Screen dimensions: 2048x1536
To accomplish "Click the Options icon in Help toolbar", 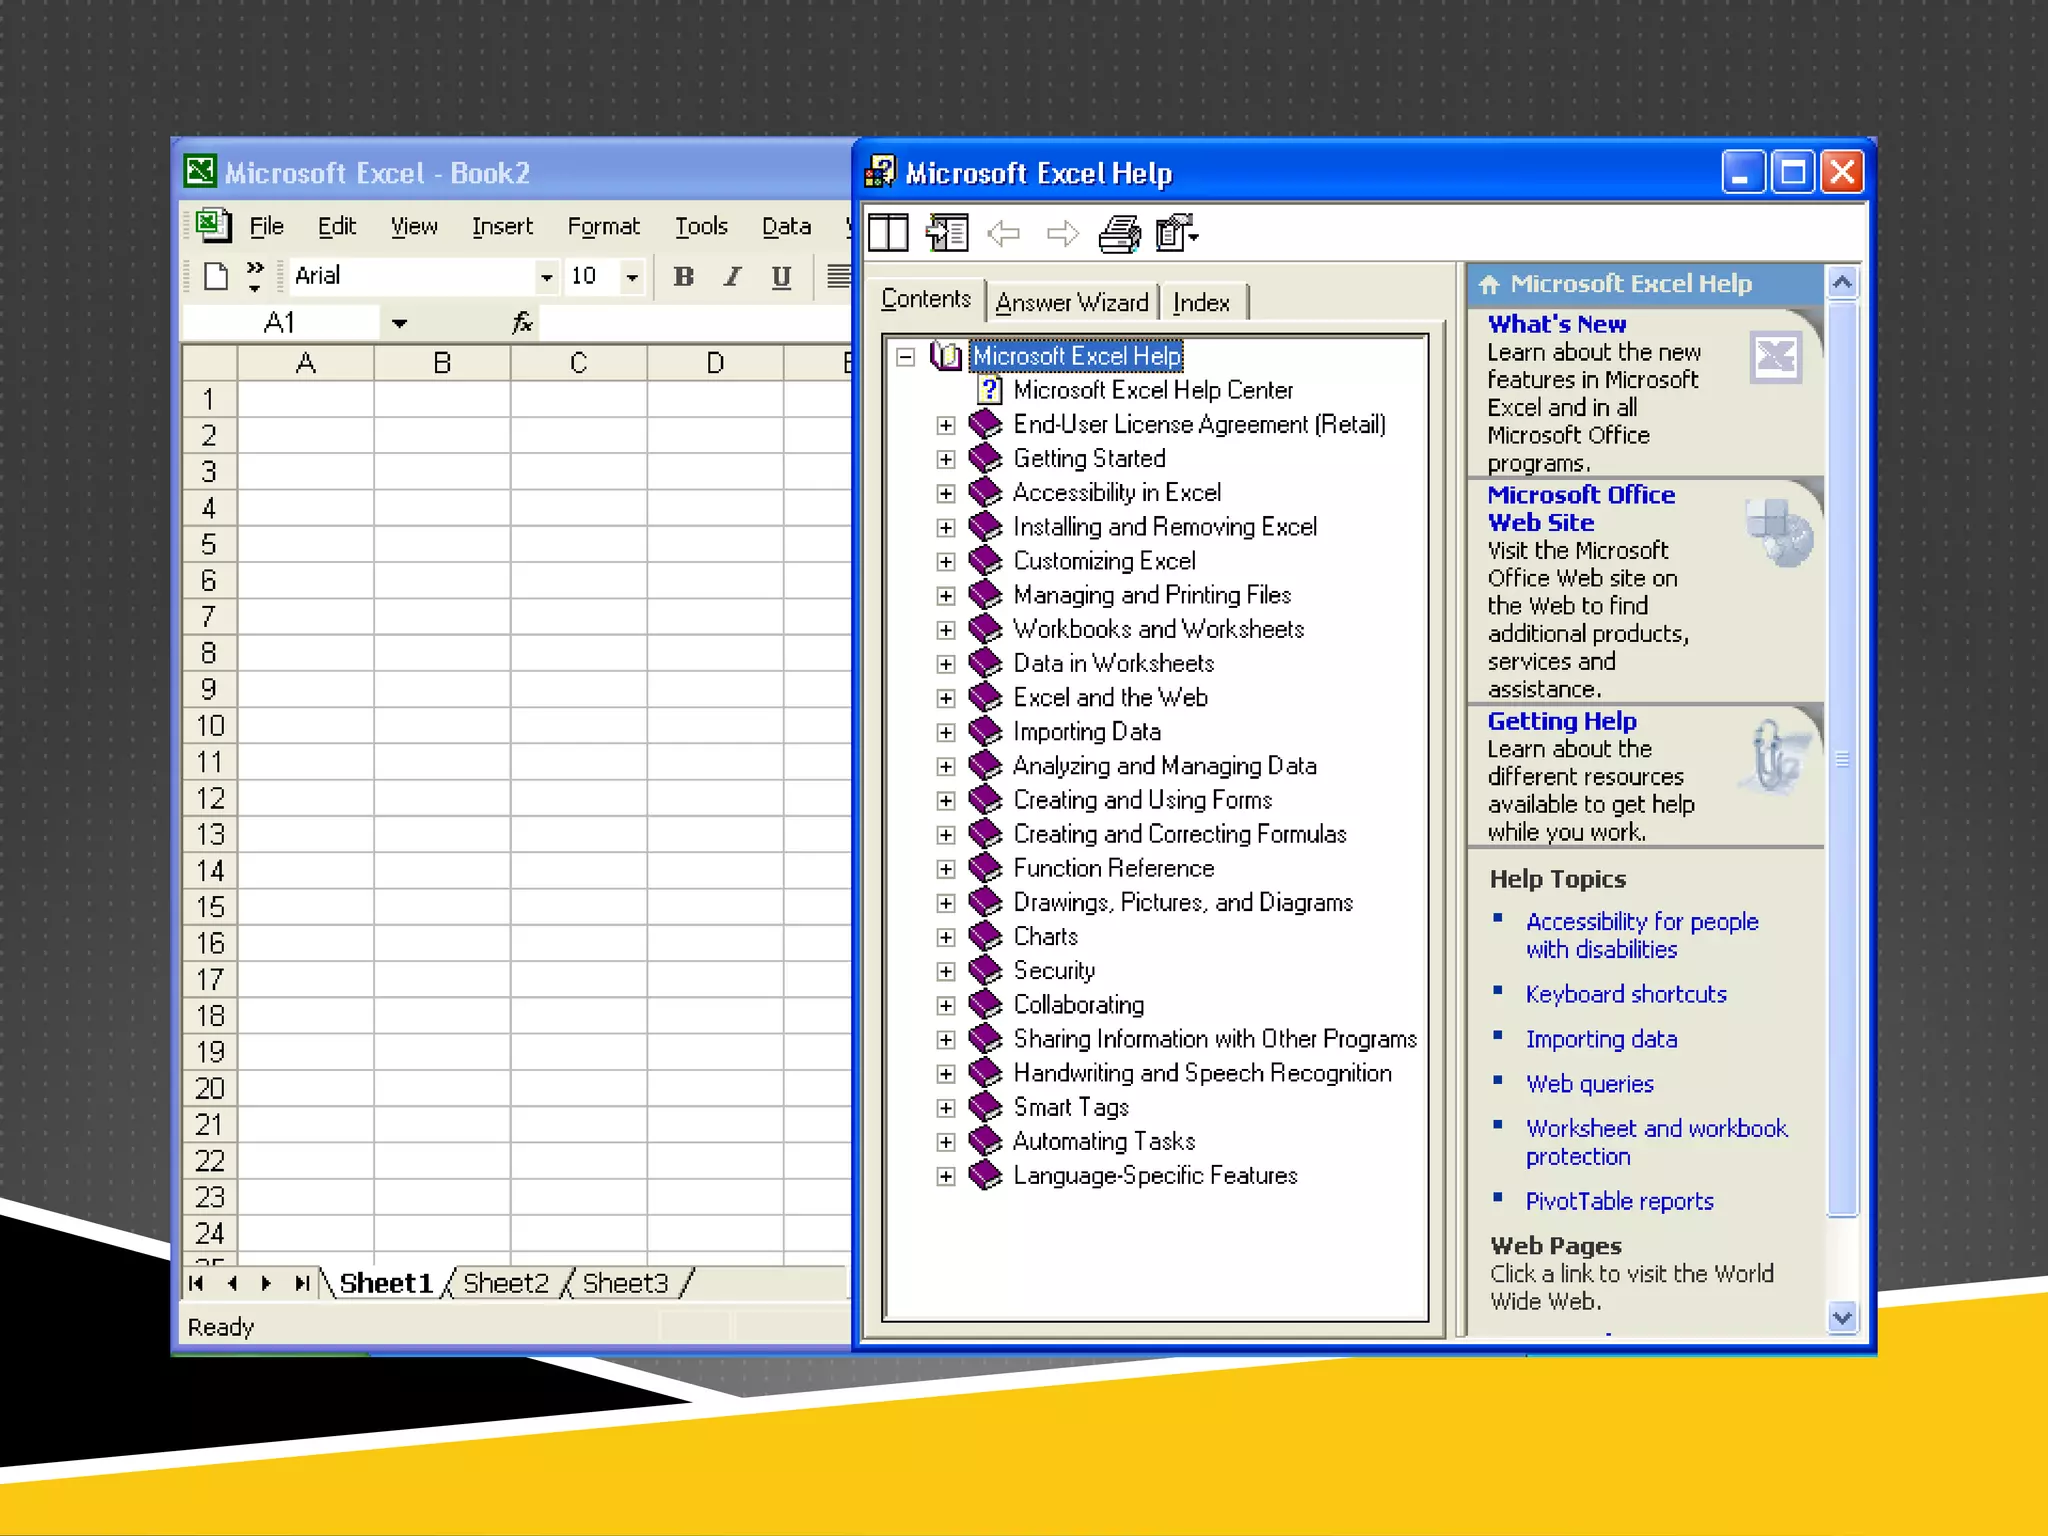I will [x=1176, y=234].
